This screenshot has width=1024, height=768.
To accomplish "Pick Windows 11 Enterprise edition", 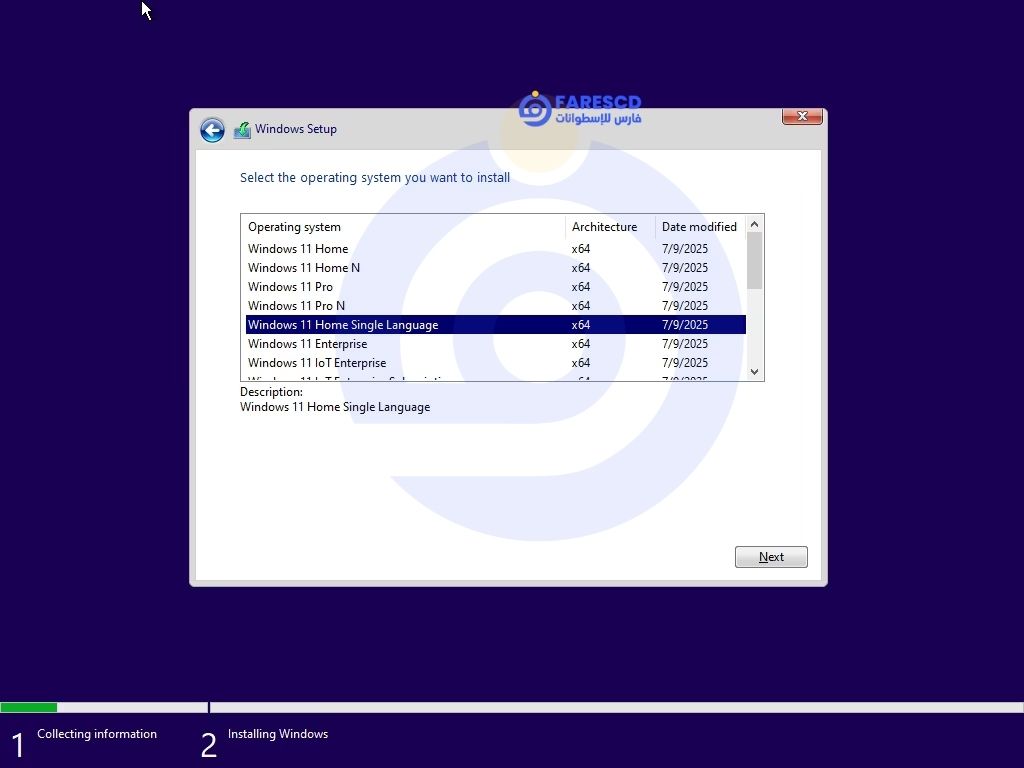I will click(496, 344).
